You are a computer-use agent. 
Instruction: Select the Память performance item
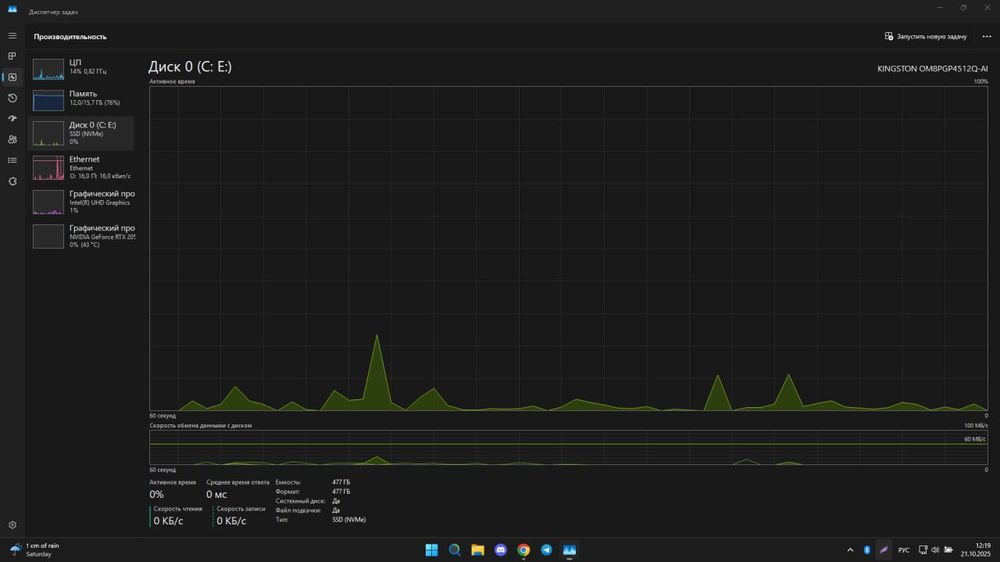82,100
